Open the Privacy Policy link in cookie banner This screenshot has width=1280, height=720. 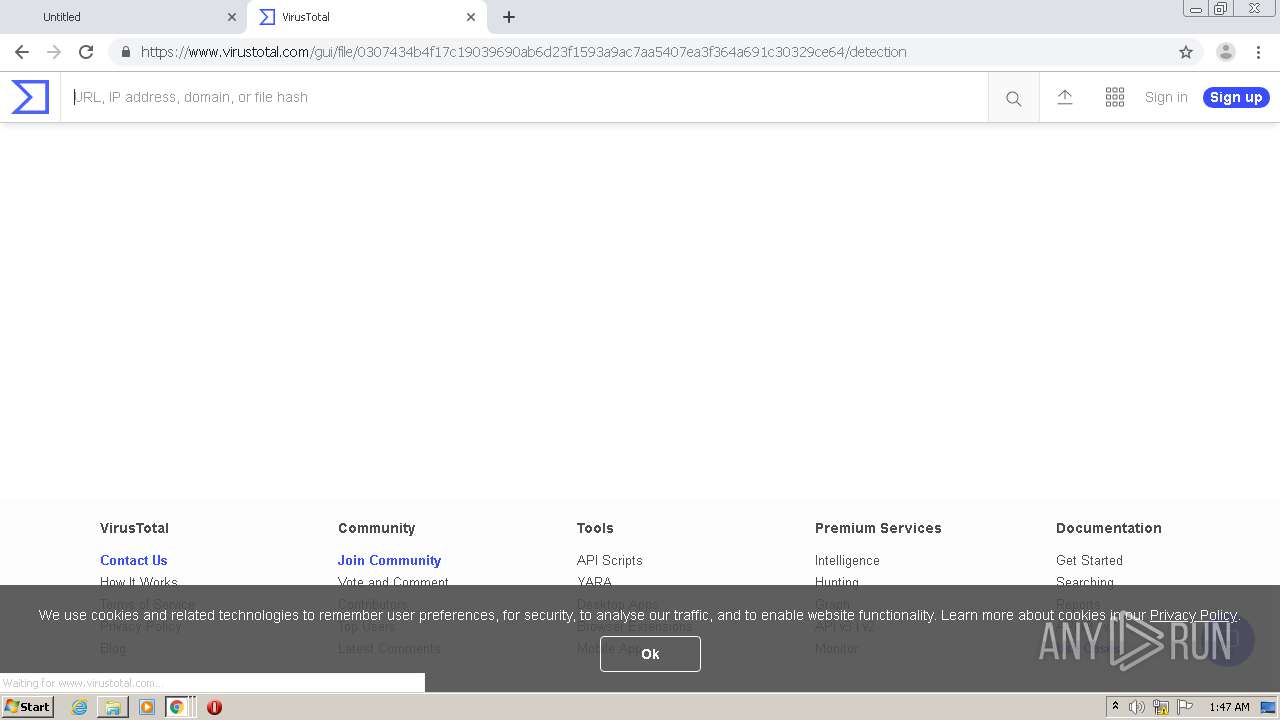click(1193, 615)
